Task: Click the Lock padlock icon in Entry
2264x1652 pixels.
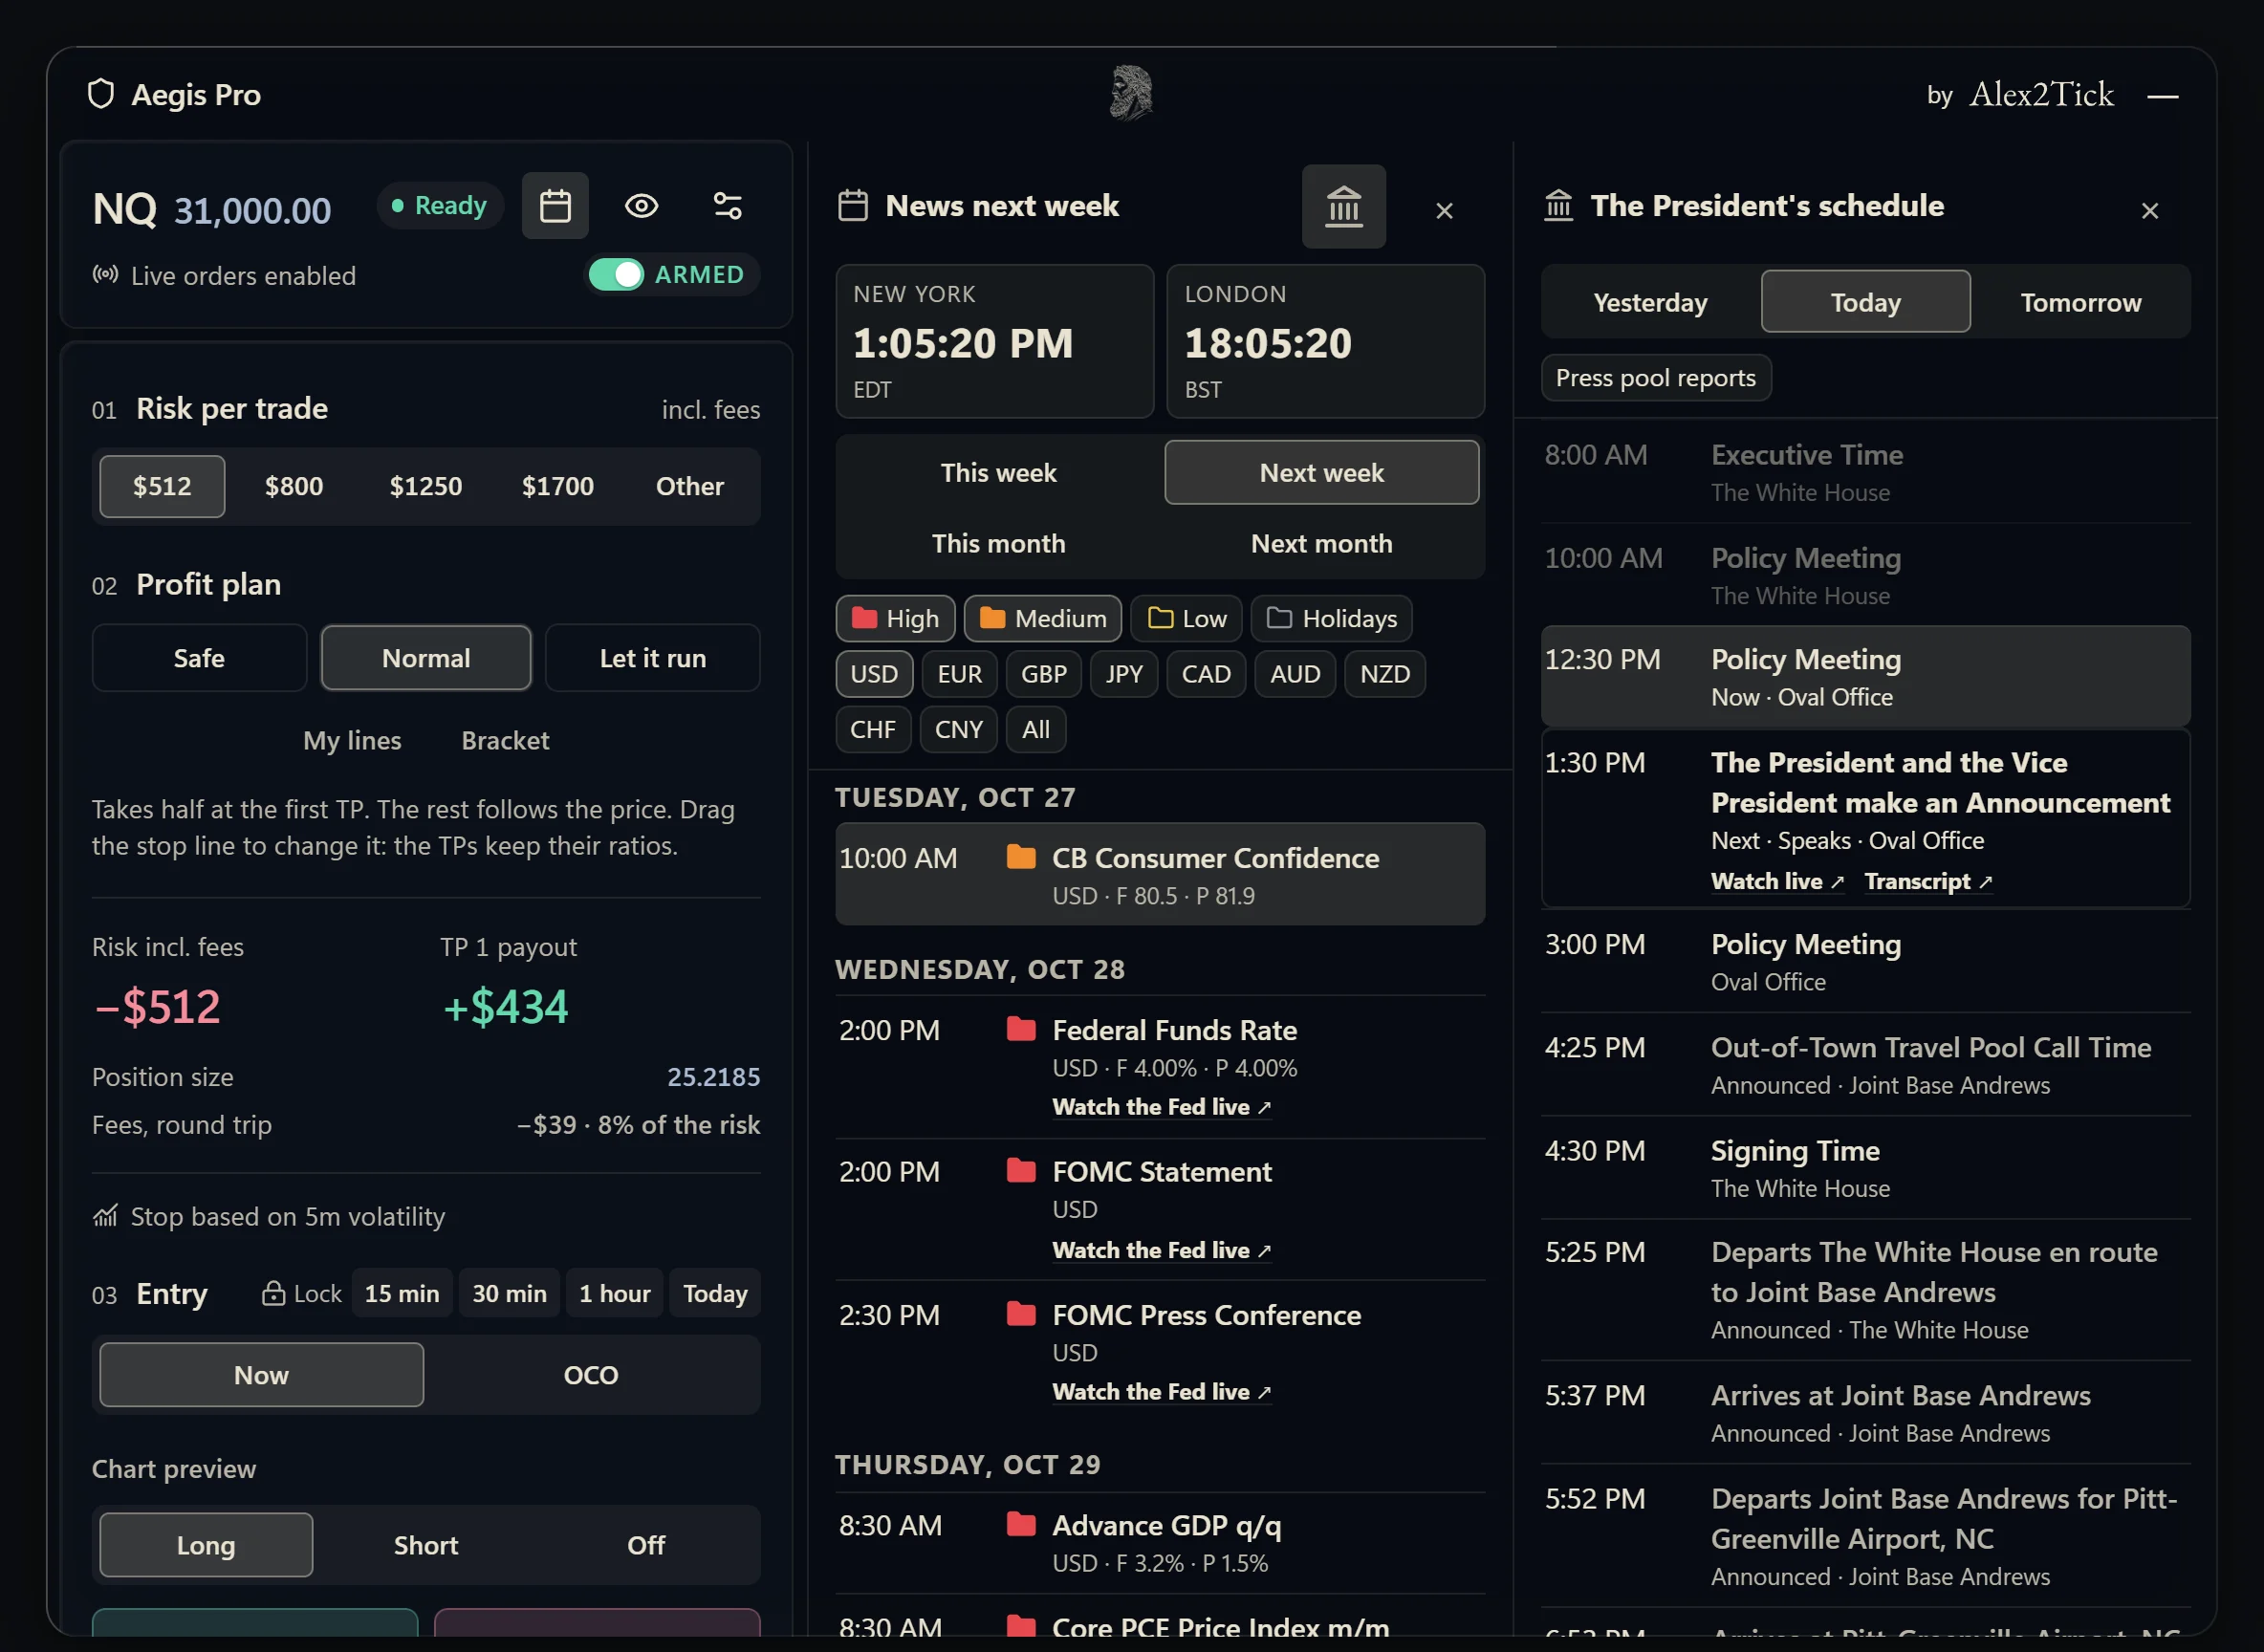Action: point(272,1293)
